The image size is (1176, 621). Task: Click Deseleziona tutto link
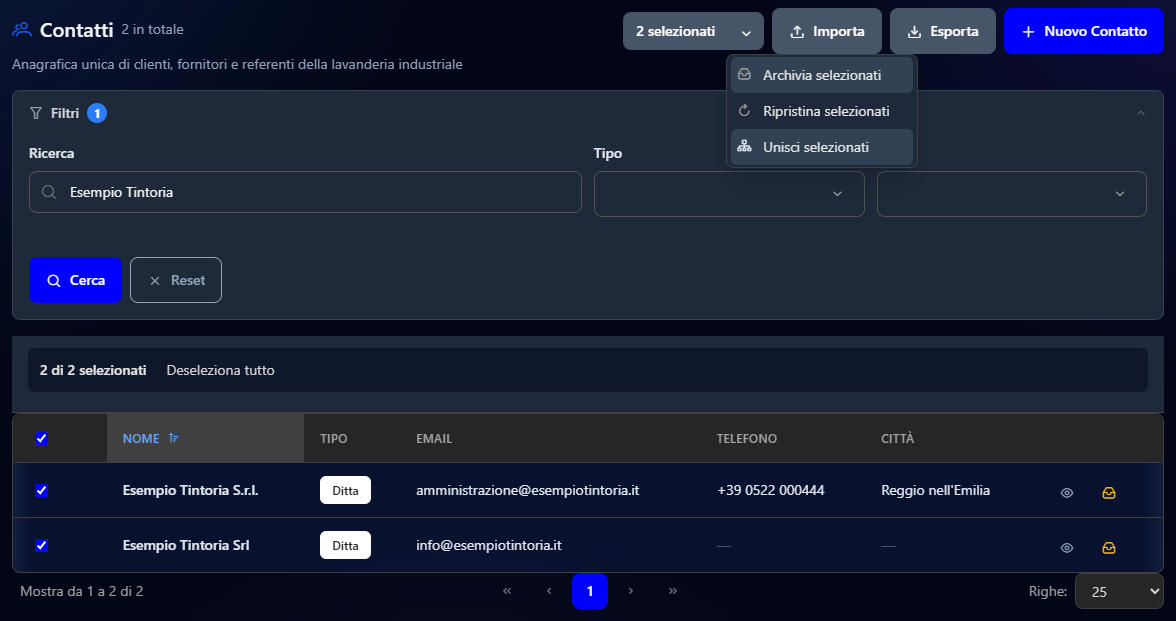pos(220,370)
